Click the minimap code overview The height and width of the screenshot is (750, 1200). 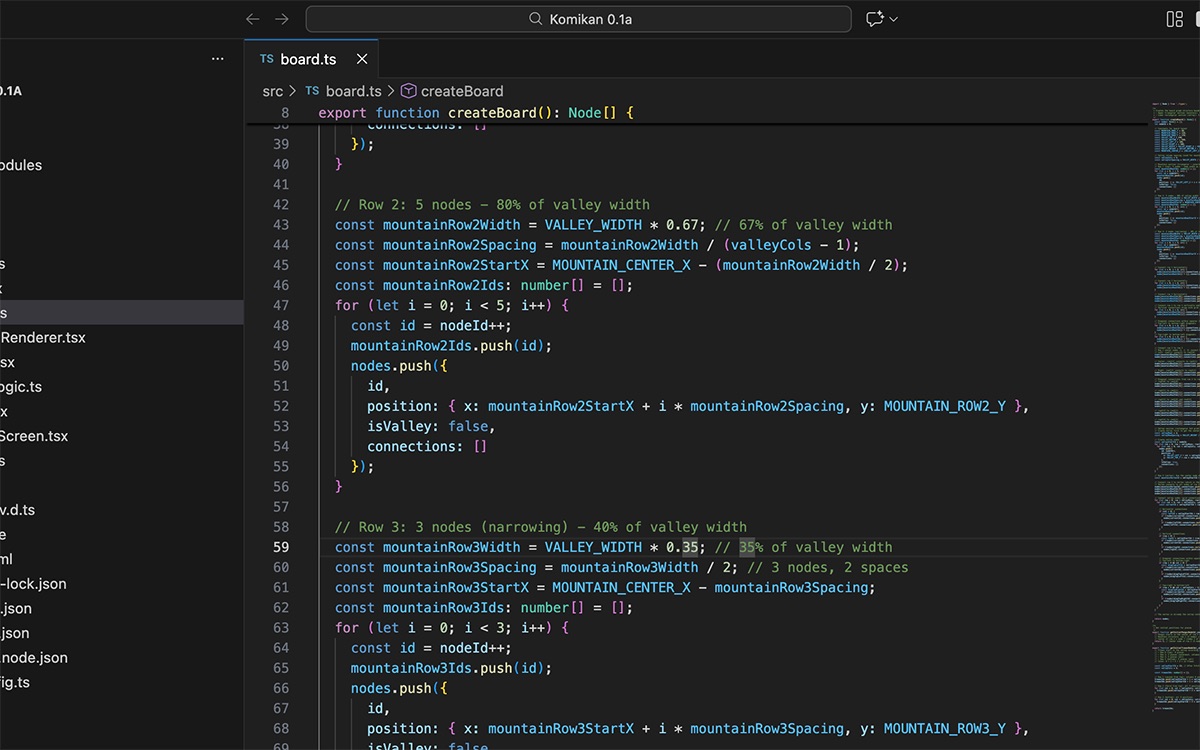click(1173, 300)
